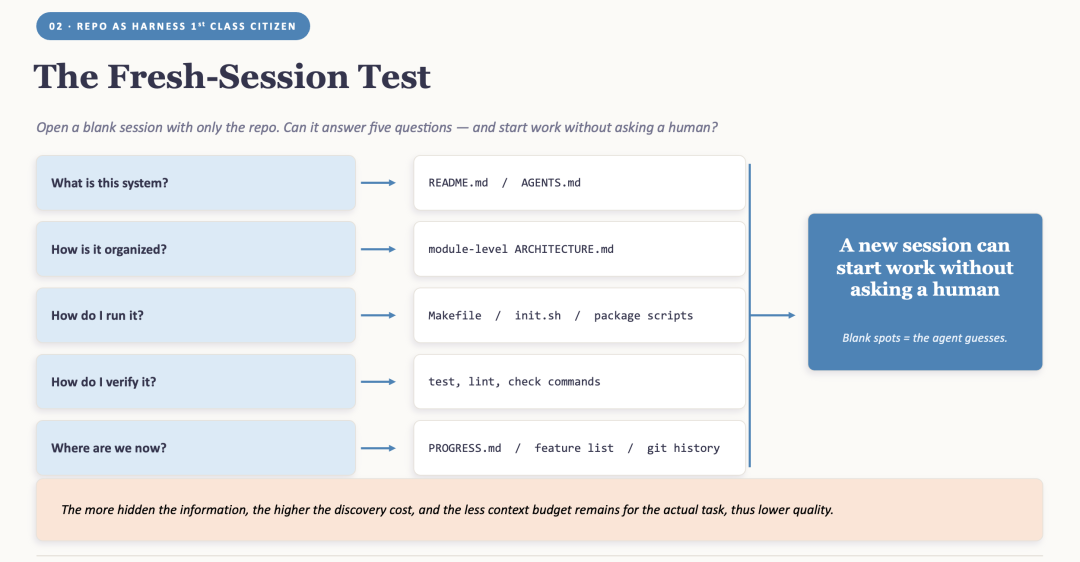Select the module-level ARCHITECTURE.md box

579,249
